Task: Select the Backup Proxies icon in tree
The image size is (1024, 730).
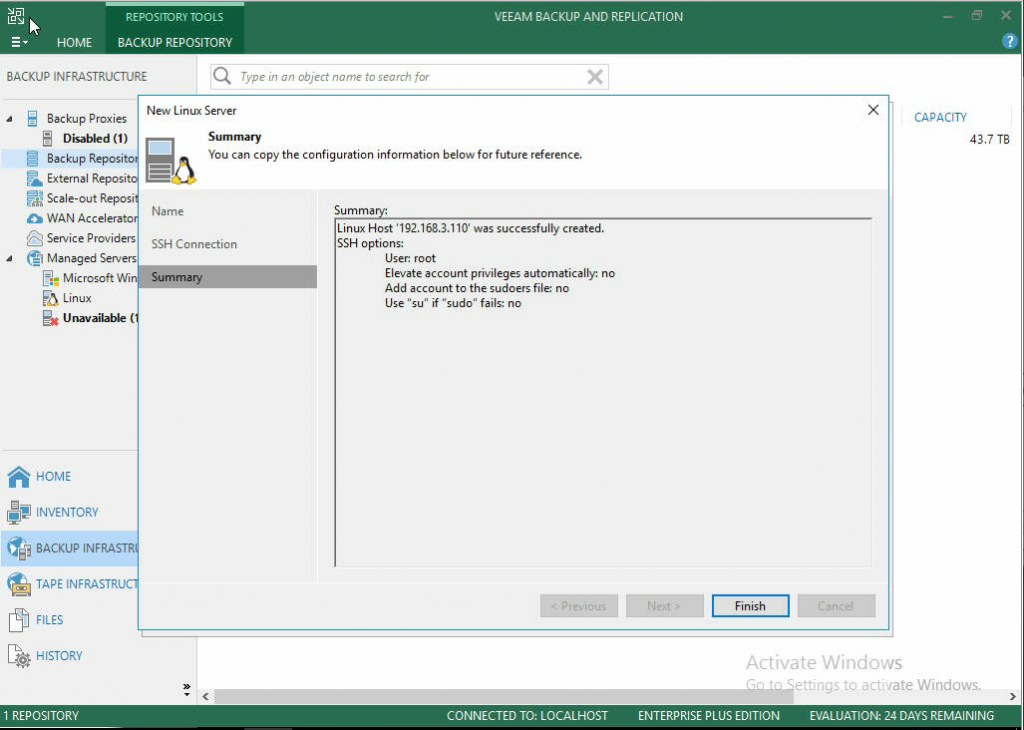Action: (33, 118)
